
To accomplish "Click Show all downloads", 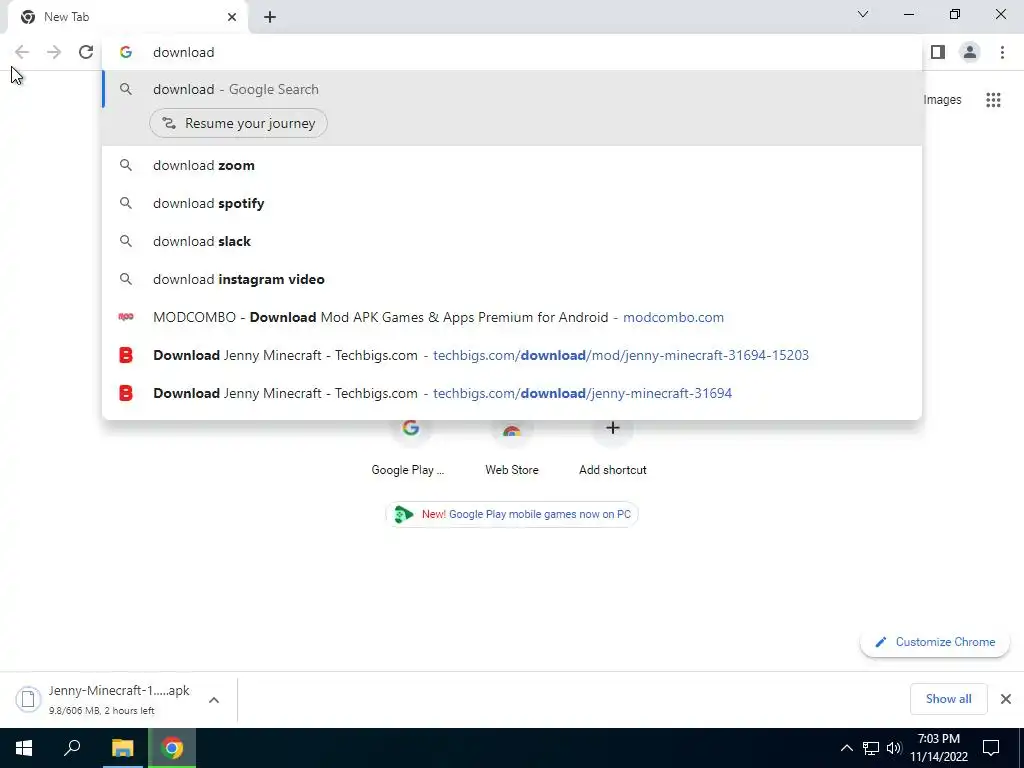I will pos(948,699).
